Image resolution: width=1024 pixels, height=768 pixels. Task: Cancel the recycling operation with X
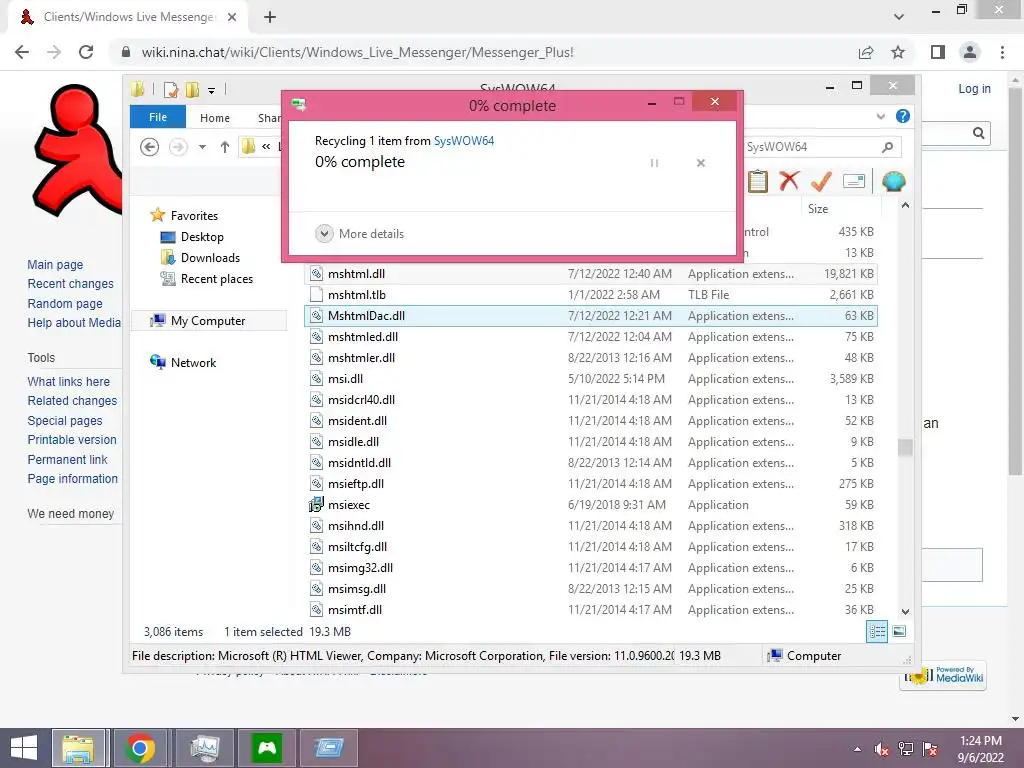pyautogui.click(x=701, y=163)
